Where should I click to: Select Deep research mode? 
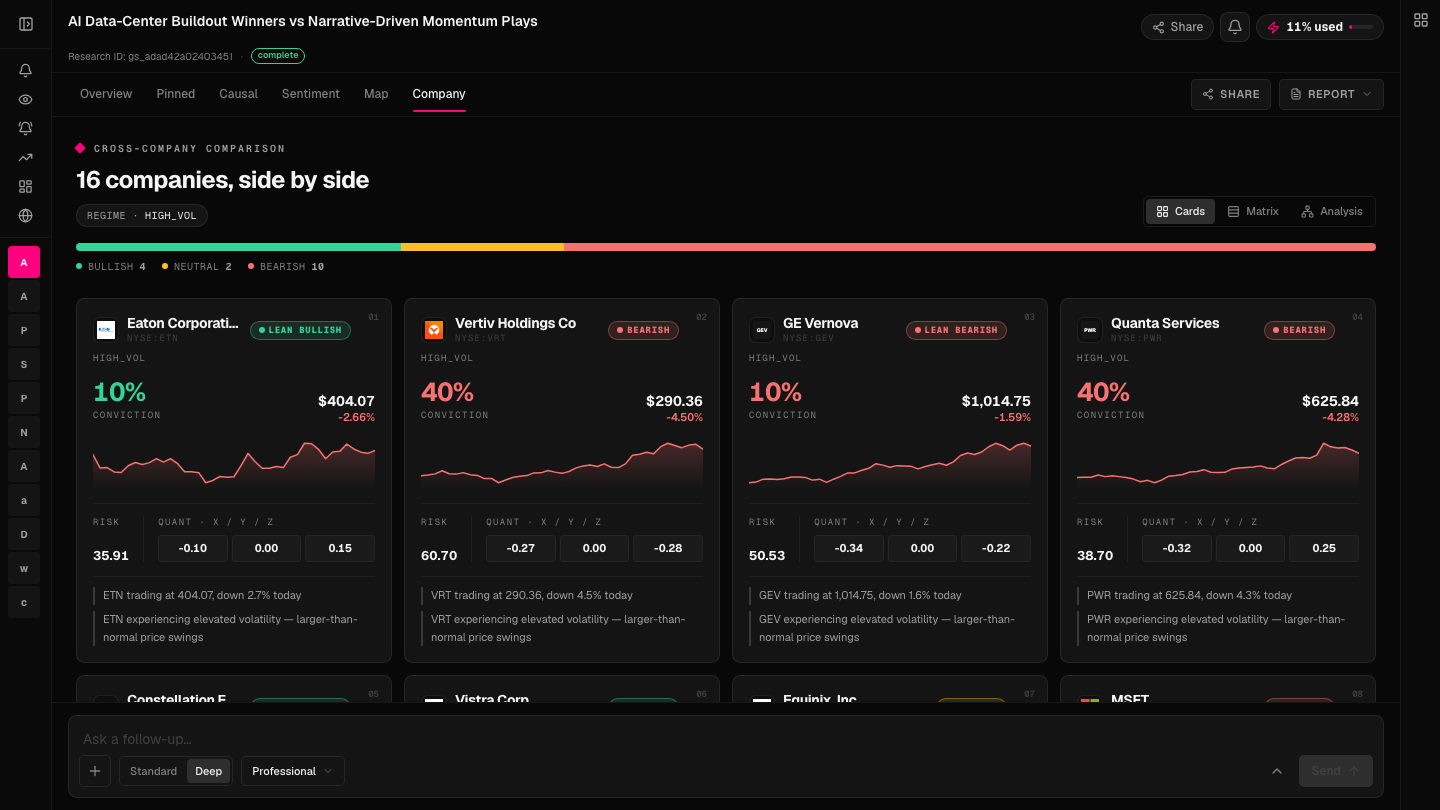[x=209, y=771]
